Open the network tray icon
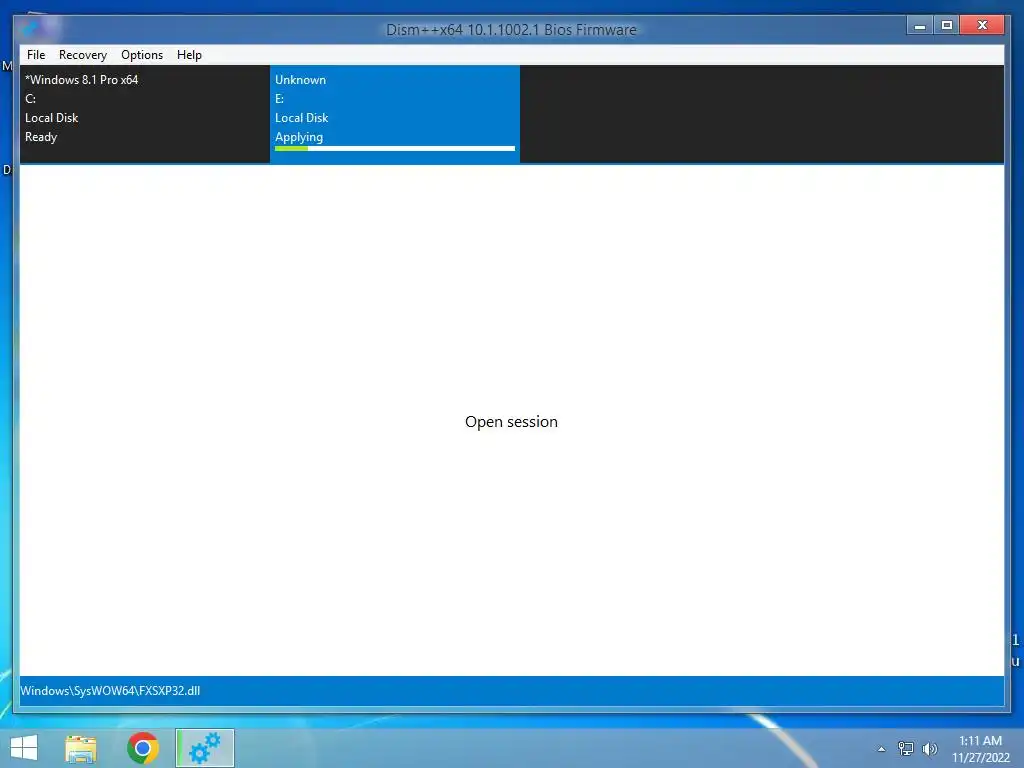This screenshot has height=768, width=1024. pyautogui.click(x=906, y=749)
